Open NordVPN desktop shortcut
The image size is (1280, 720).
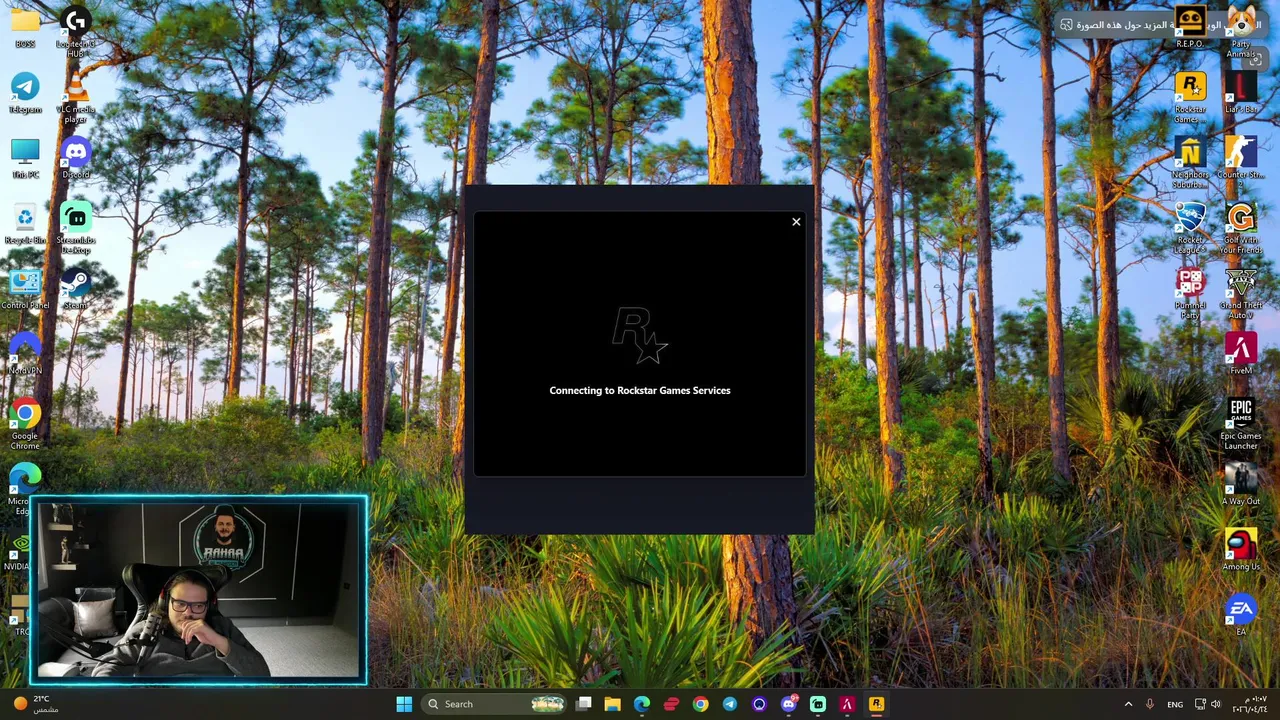point(25,355)
